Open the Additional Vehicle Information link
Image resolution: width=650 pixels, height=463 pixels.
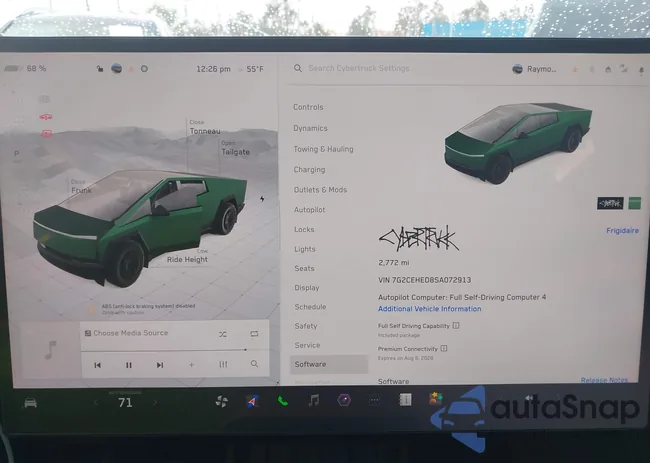(429, 309)
